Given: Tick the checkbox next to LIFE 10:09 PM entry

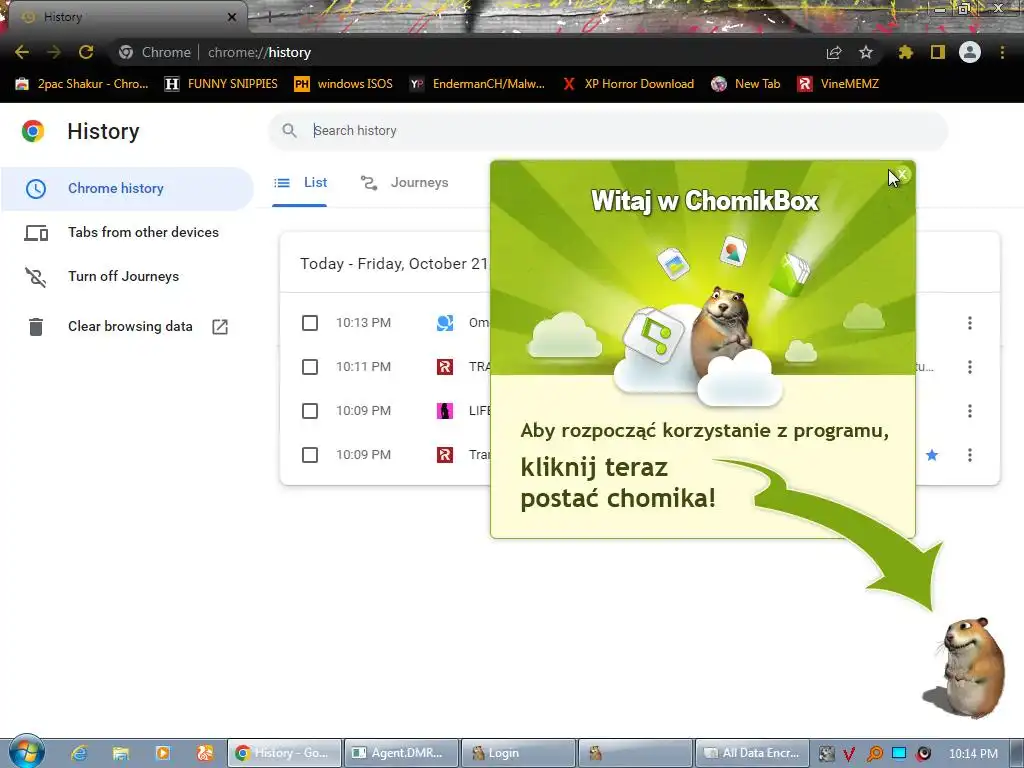Looking at the screenshot, I should click(x=310, y=411).
